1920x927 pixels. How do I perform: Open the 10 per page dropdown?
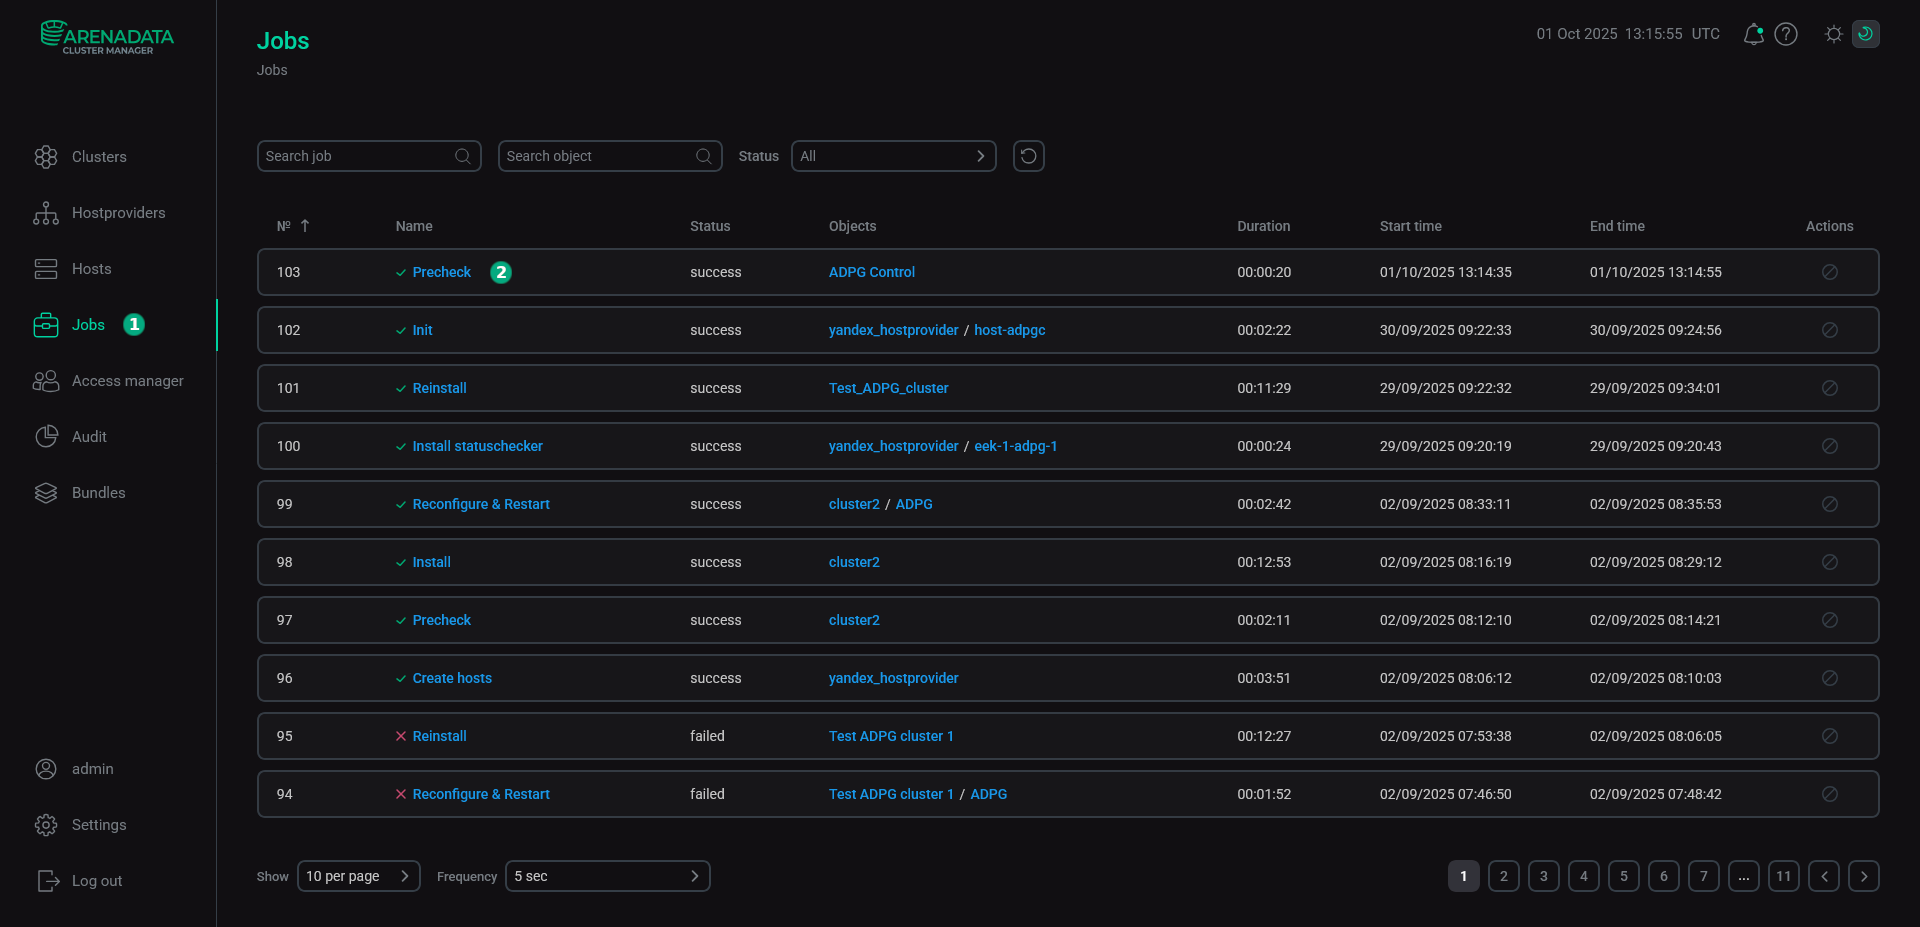(358, 876)
